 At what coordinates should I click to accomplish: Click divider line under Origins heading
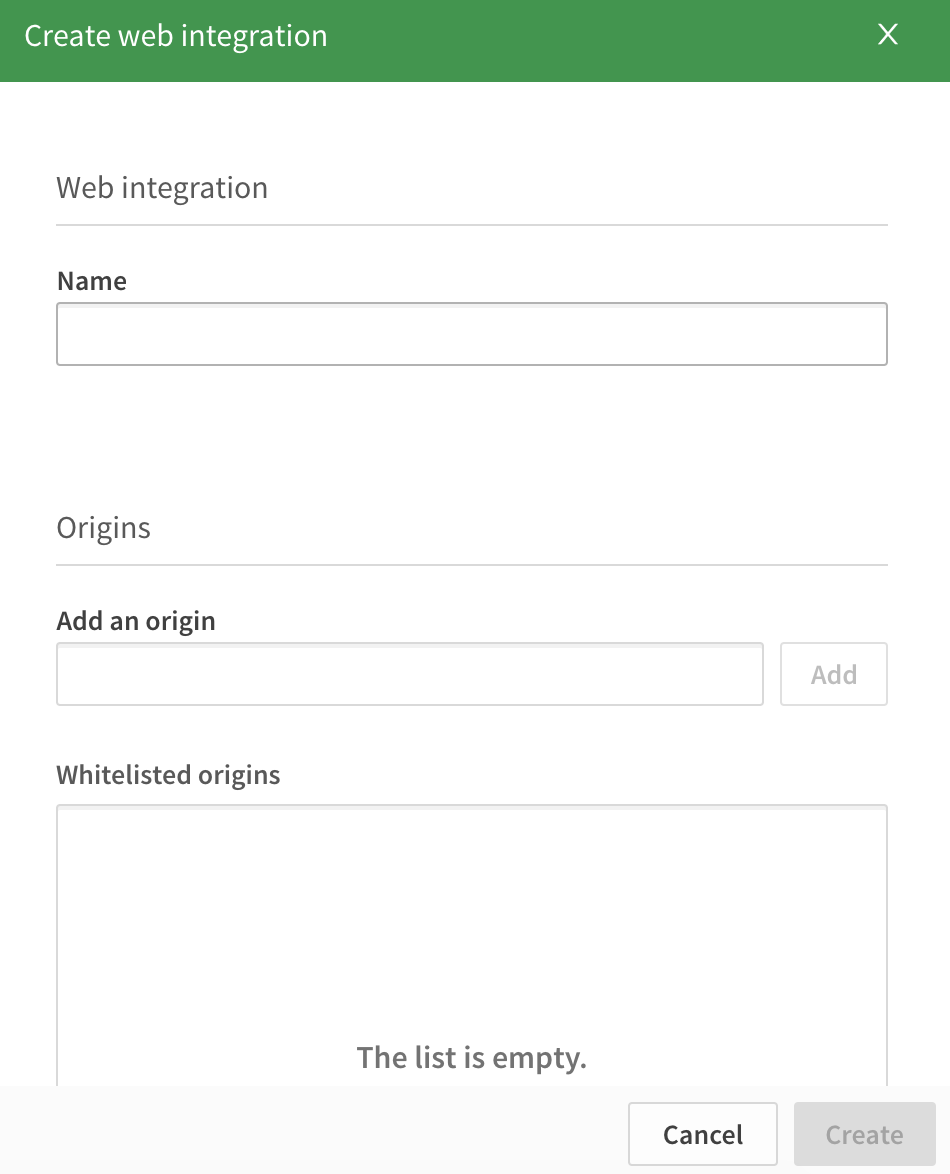[471, 565]
